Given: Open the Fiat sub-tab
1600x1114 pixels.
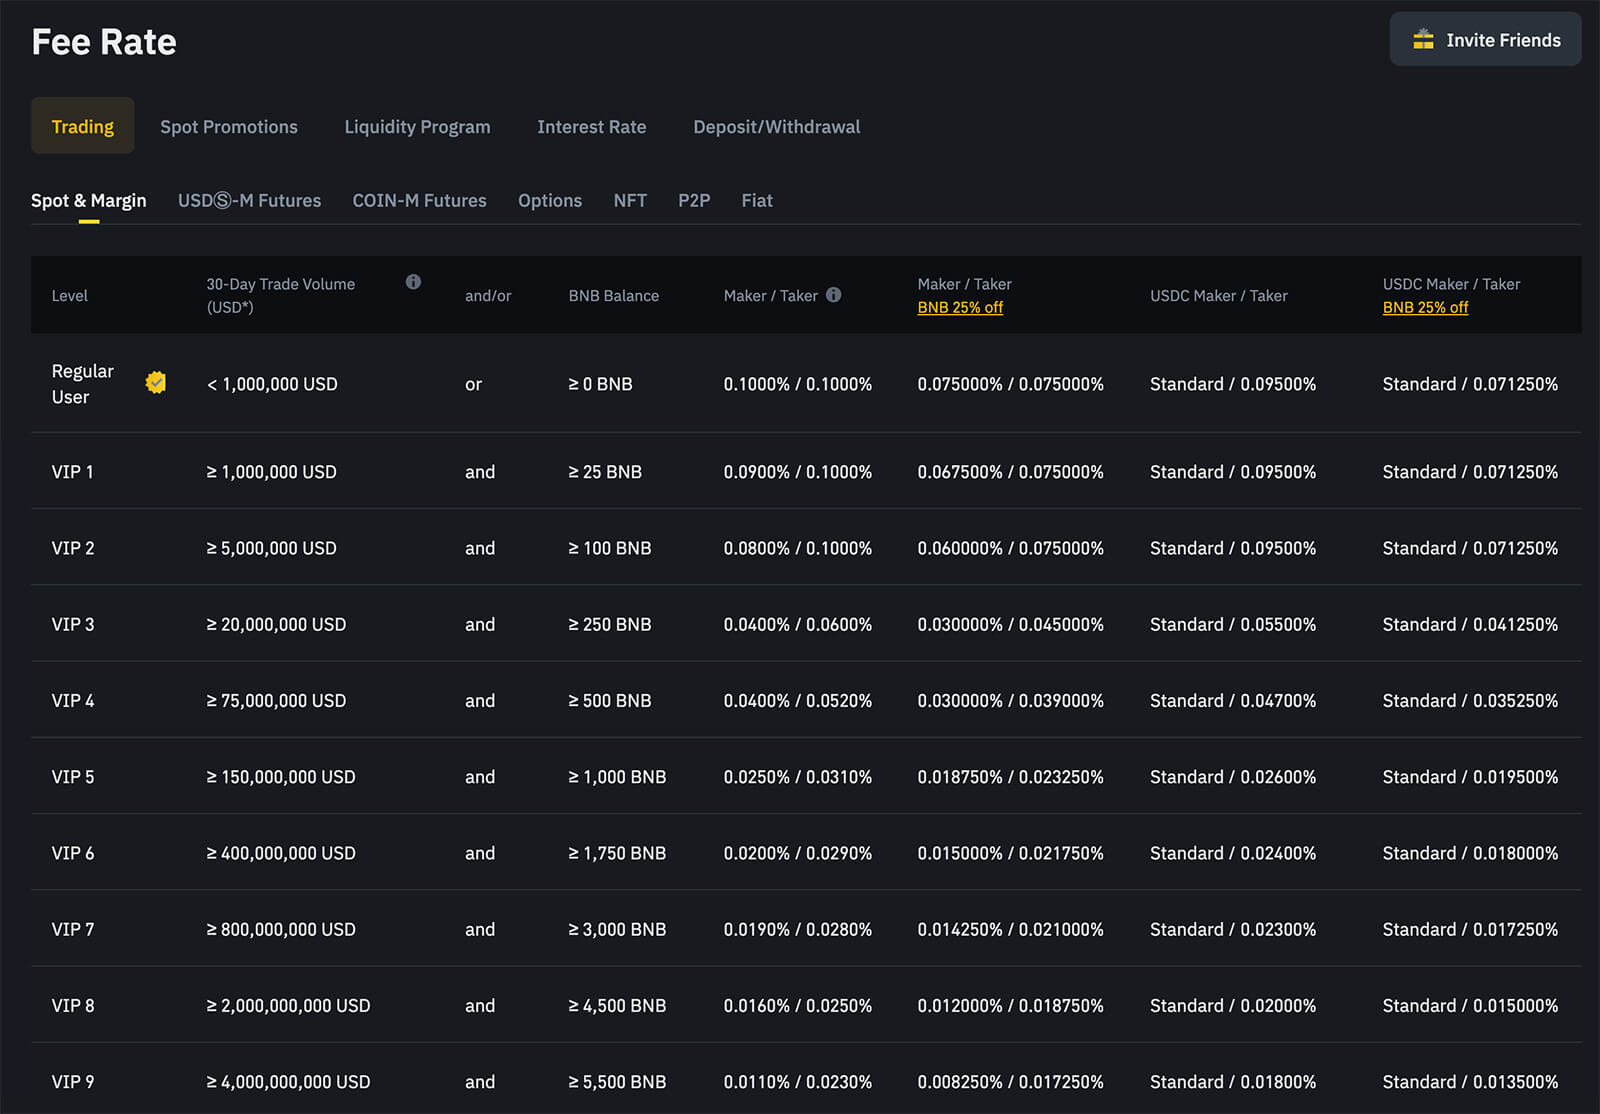Looking at the screenshot, I should 757,201.
